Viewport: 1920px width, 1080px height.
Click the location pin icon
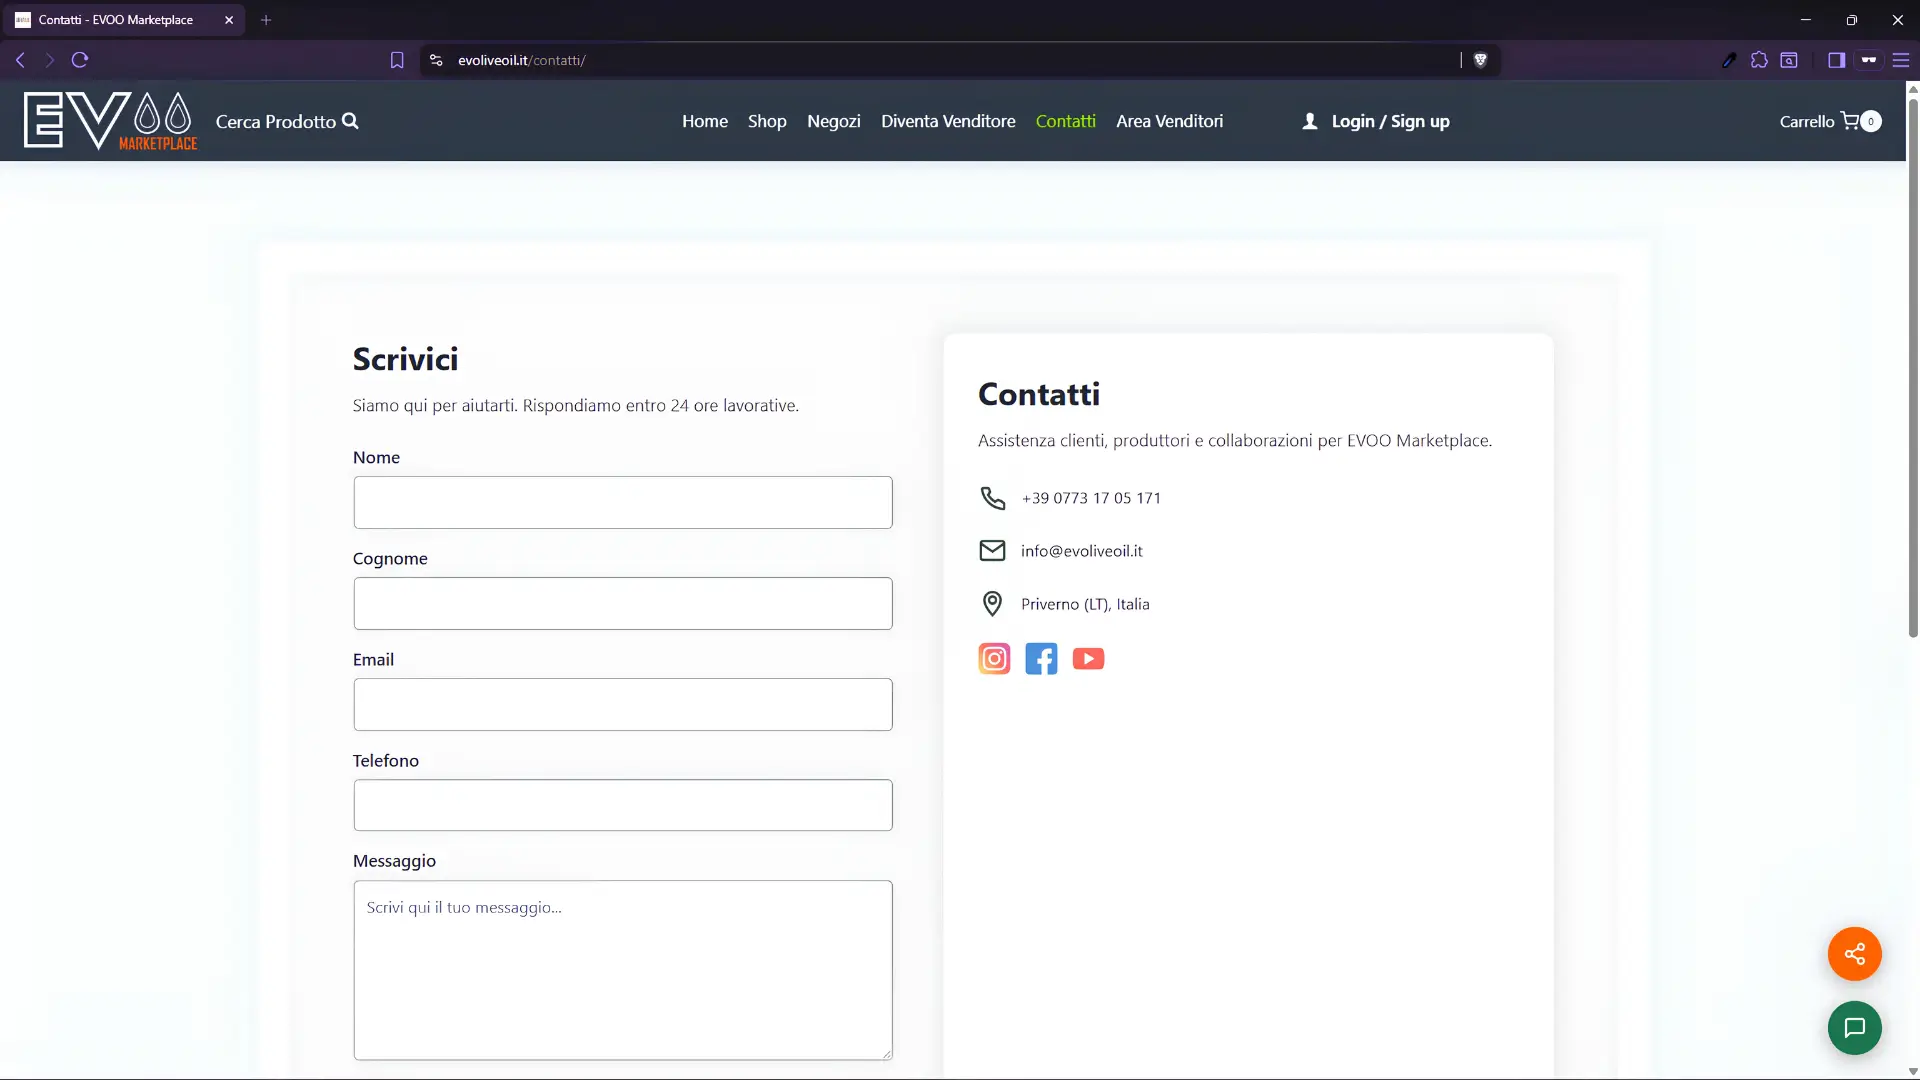pyautogui.click(x=992, y=604)
